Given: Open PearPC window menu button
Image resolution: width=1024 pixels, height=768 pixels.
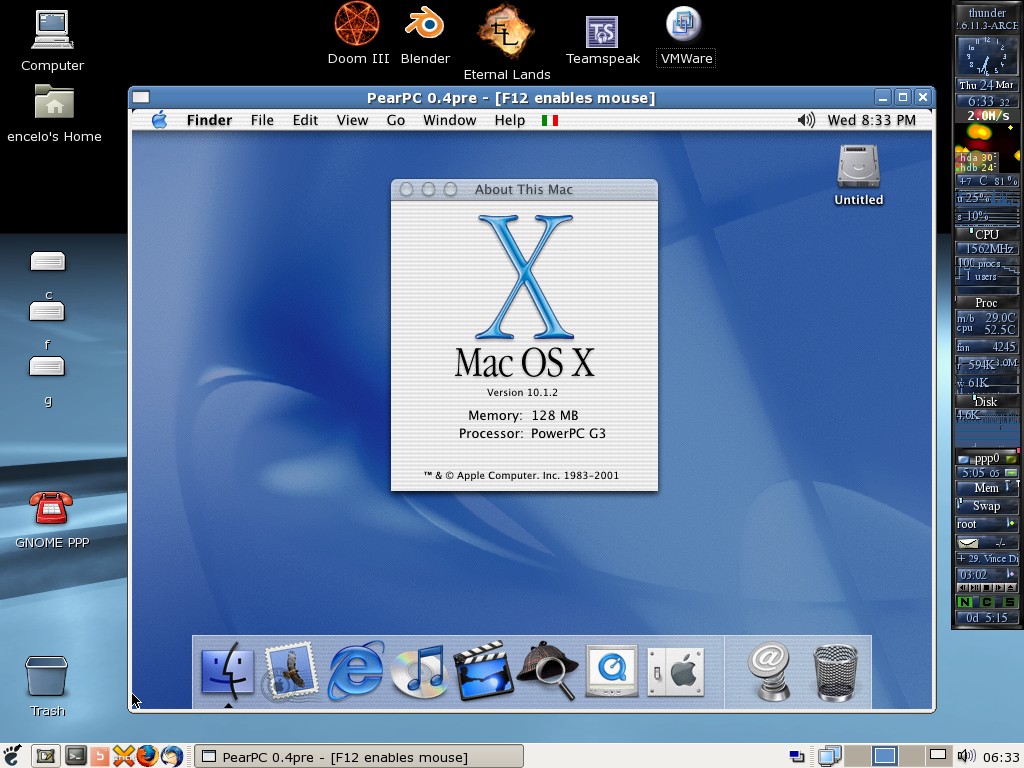Looking at the screenshot, I should 141,97.
